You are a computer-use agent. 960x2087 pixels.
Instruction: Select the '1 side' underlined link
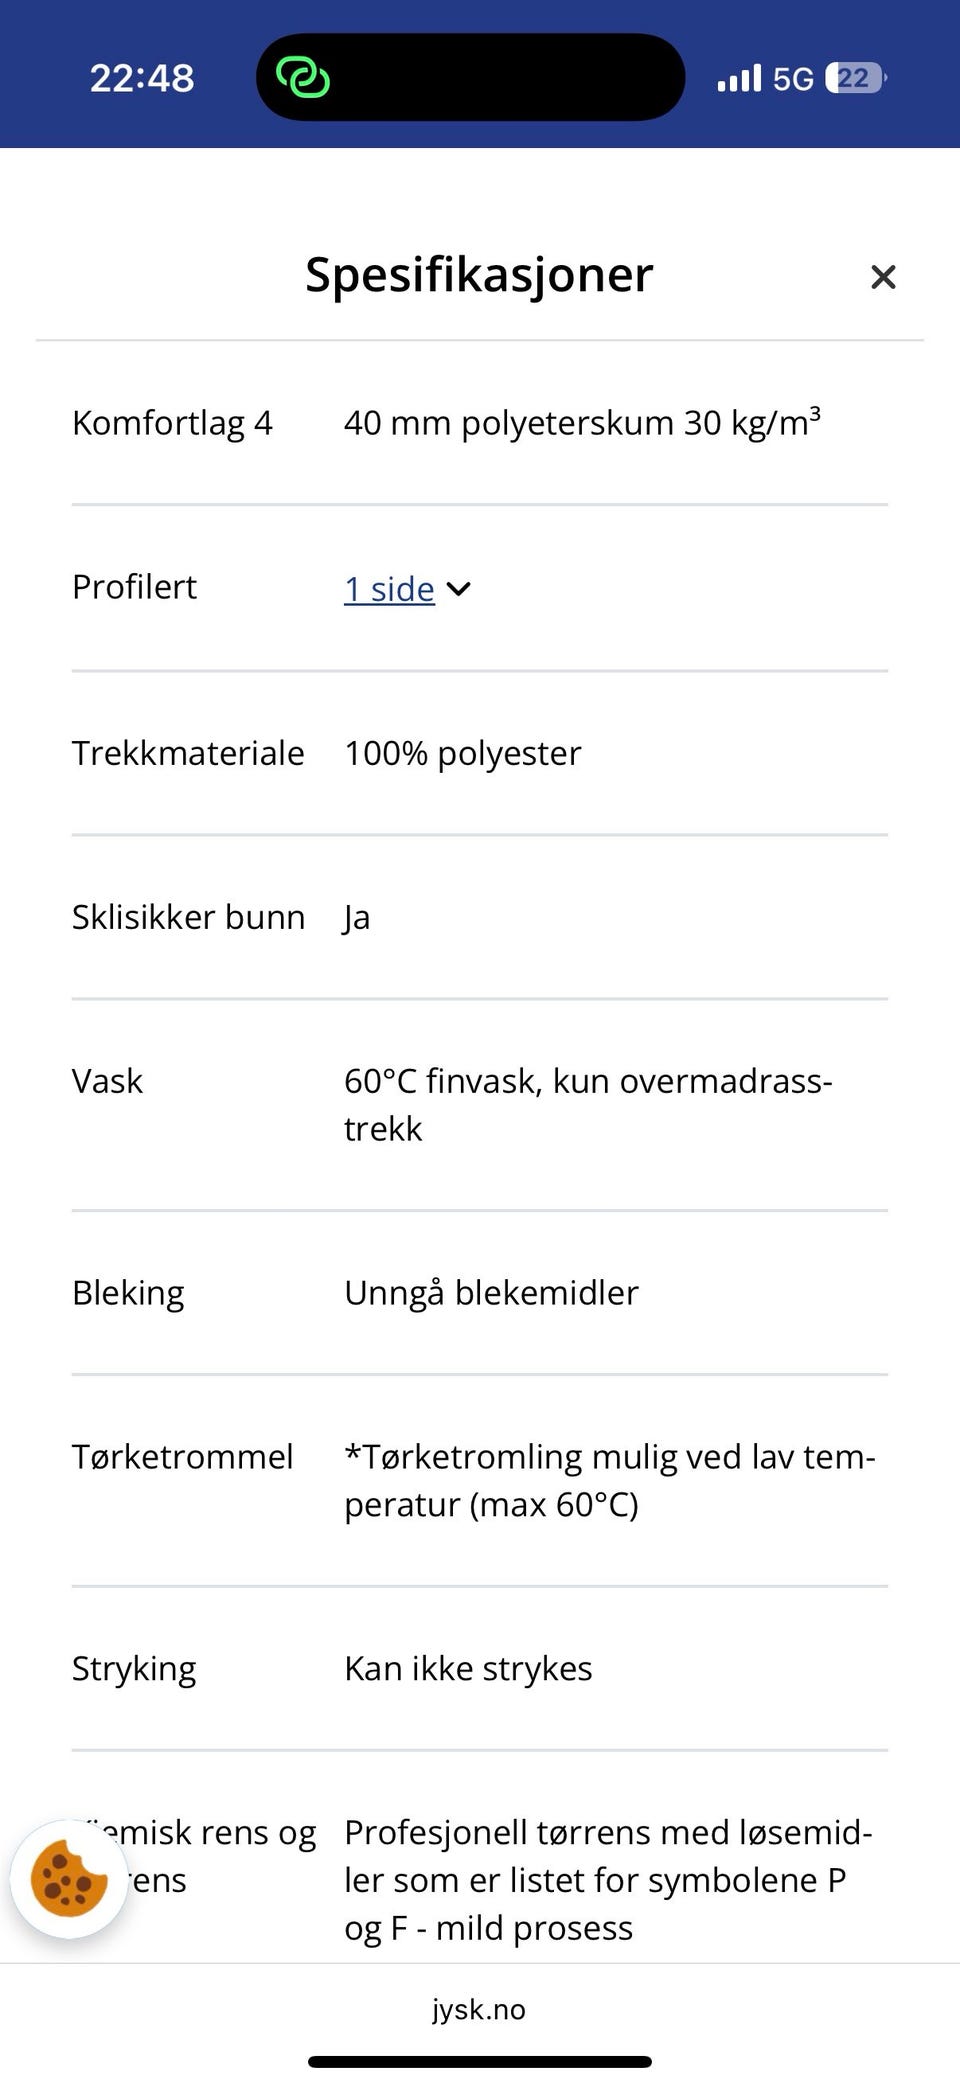tap(387, 589)
